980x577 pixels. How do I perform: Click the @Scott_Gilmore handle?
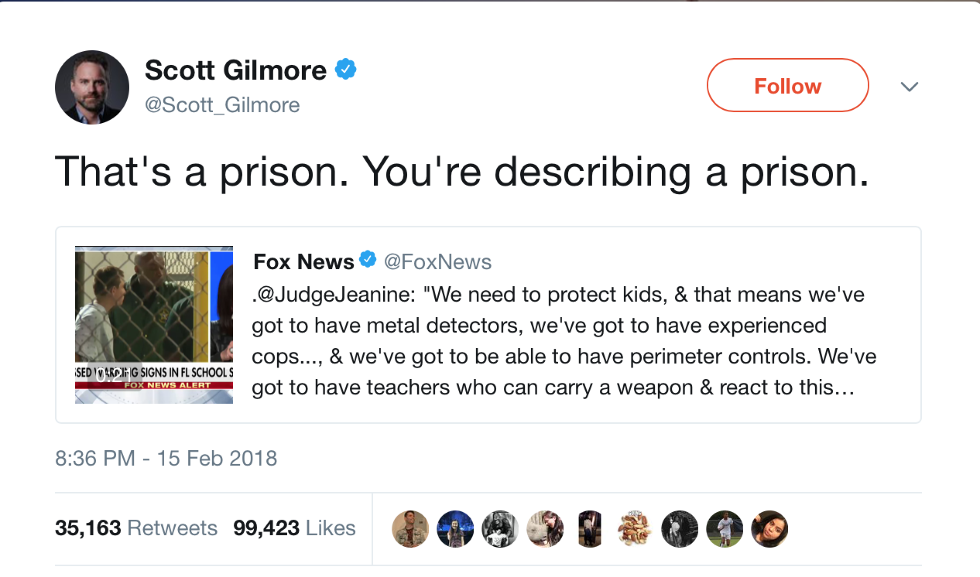click(x=222, y=105)
